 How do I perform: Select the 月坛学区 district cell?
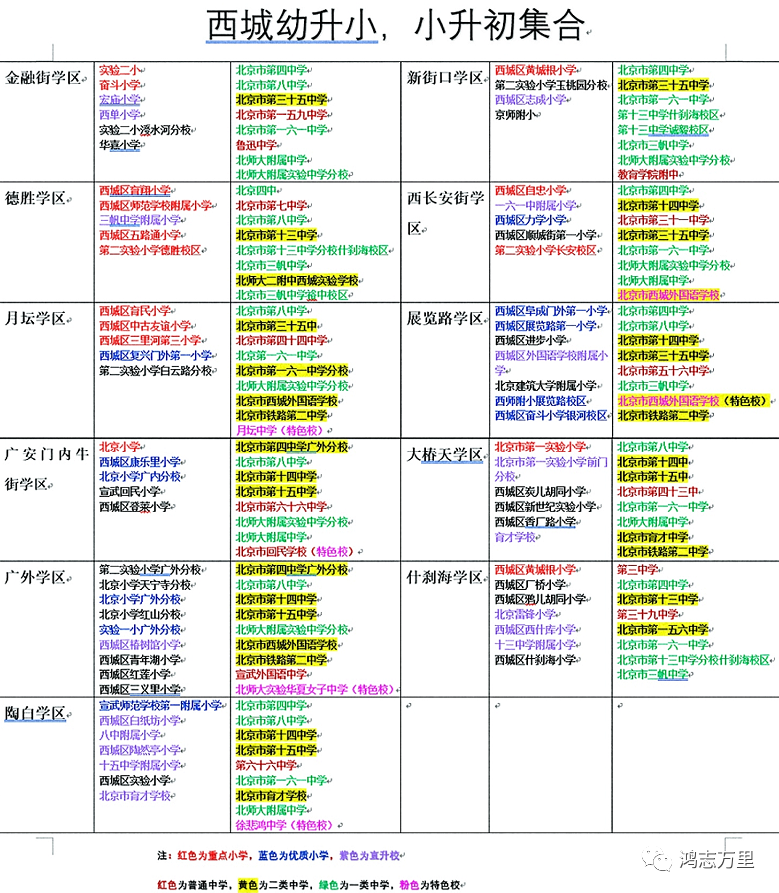coord(47,370)
